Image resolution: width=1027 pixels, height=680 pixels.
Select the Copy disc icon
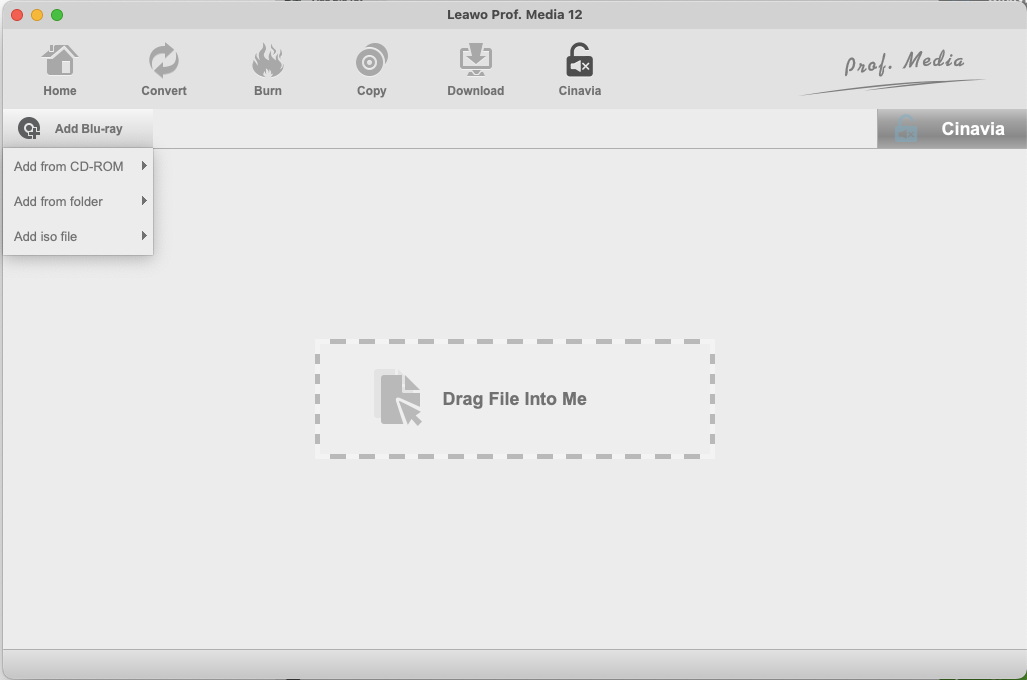(371, 60)
